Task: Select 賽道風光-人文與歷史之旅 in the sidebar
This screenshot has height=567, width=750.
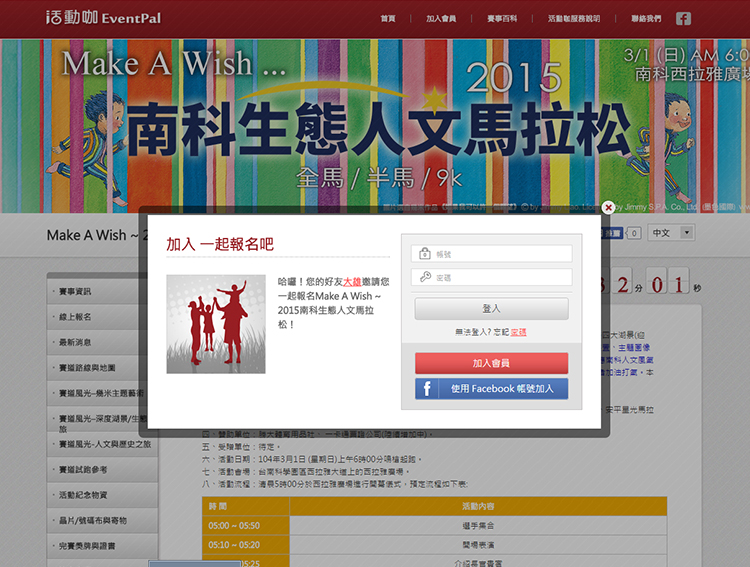Action: [x=102, y=444]
